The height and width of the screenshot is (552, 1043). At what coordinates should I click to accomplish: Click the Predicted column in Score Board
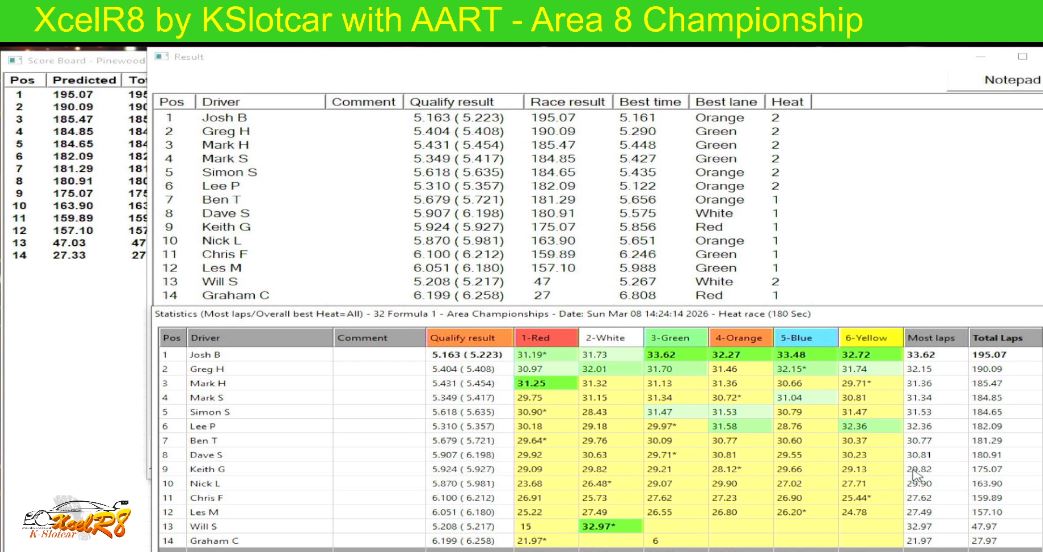click(x=84, y=80)
